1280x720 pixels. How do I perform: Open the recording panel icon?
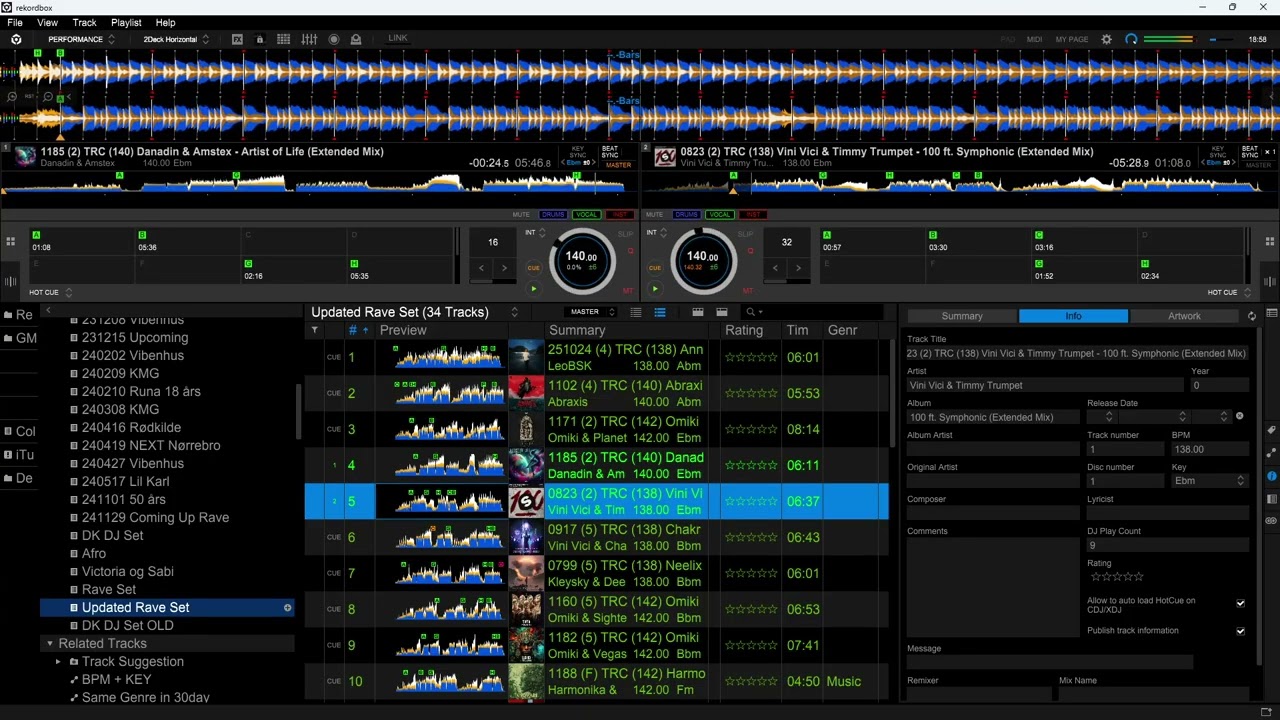tap(333, 39)
